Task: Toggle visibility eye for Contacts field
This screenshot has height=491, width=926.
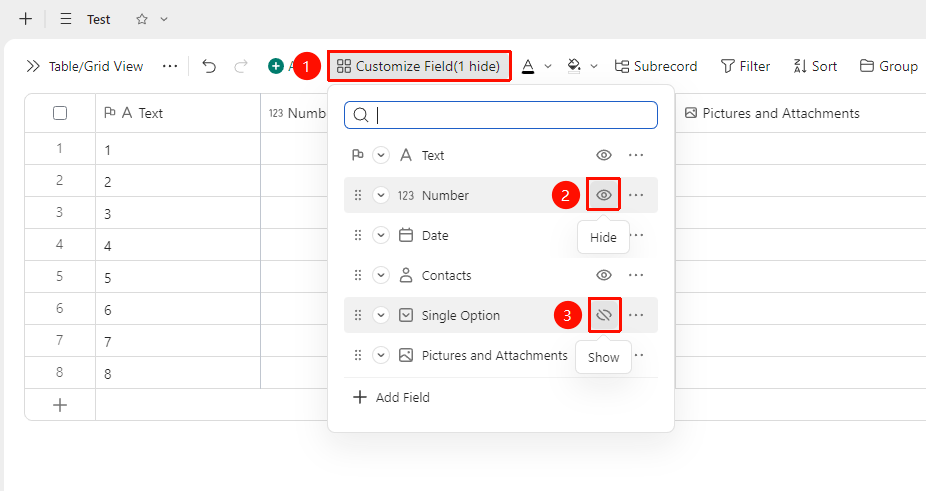Action: 604,275
